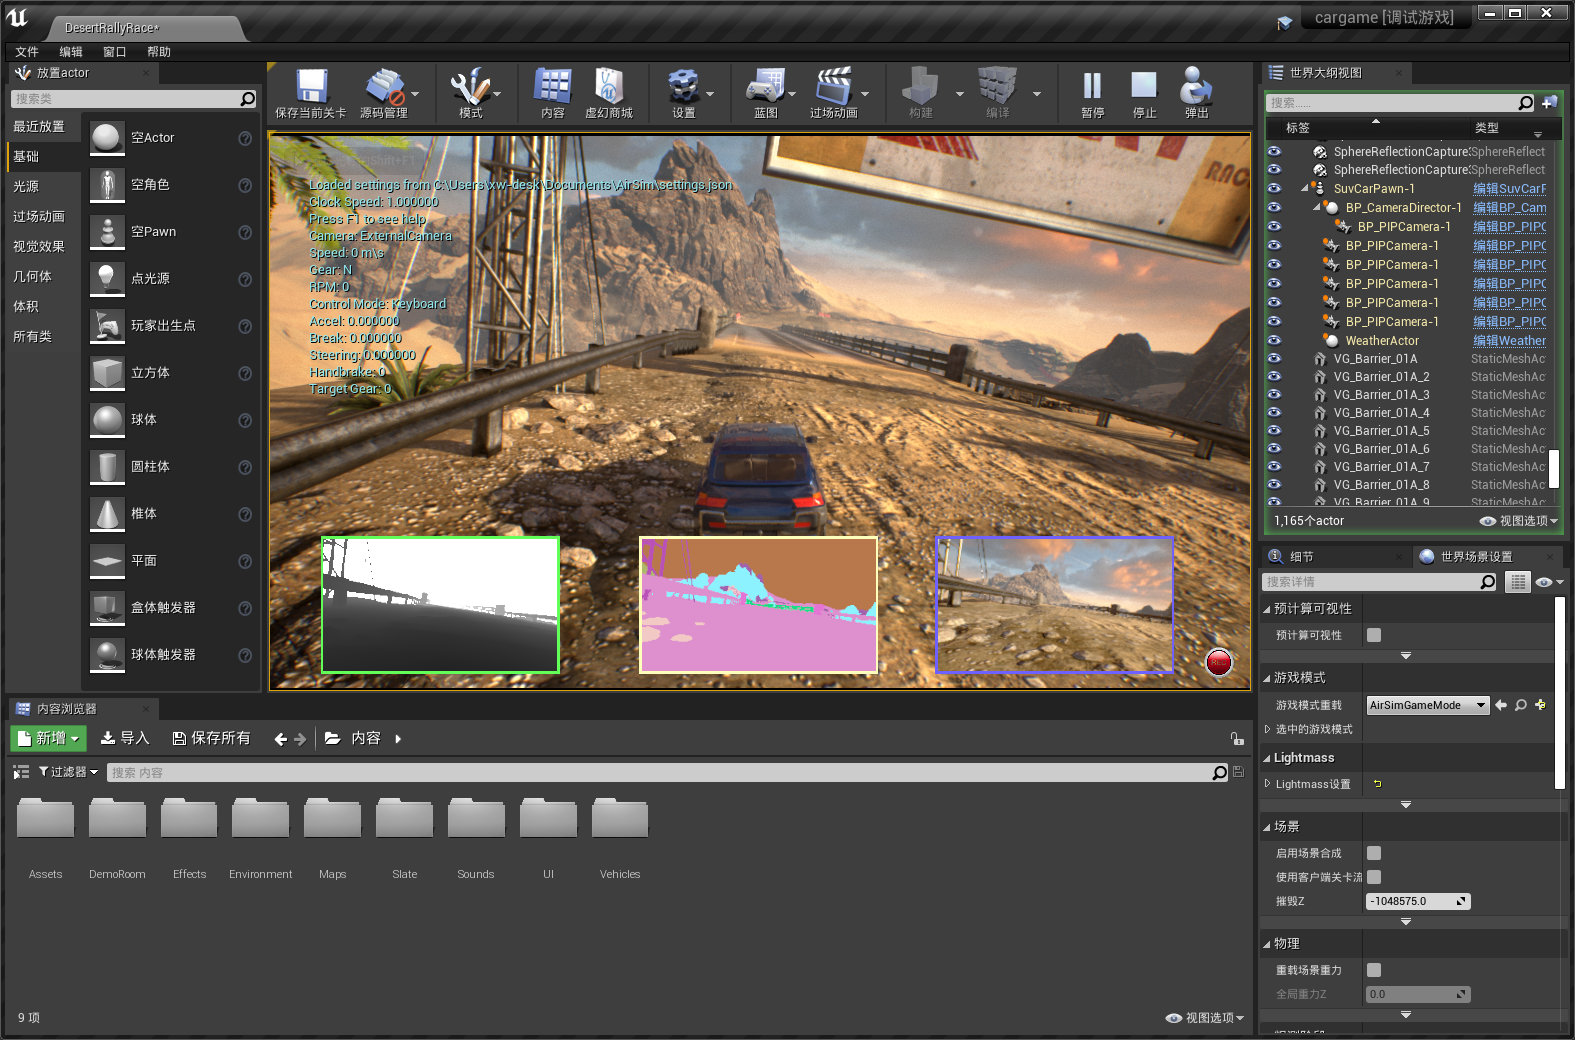Screen dimensions: 1575x1040
Task: Select the Player Start actor icon
Action: (x=107, y=326)
